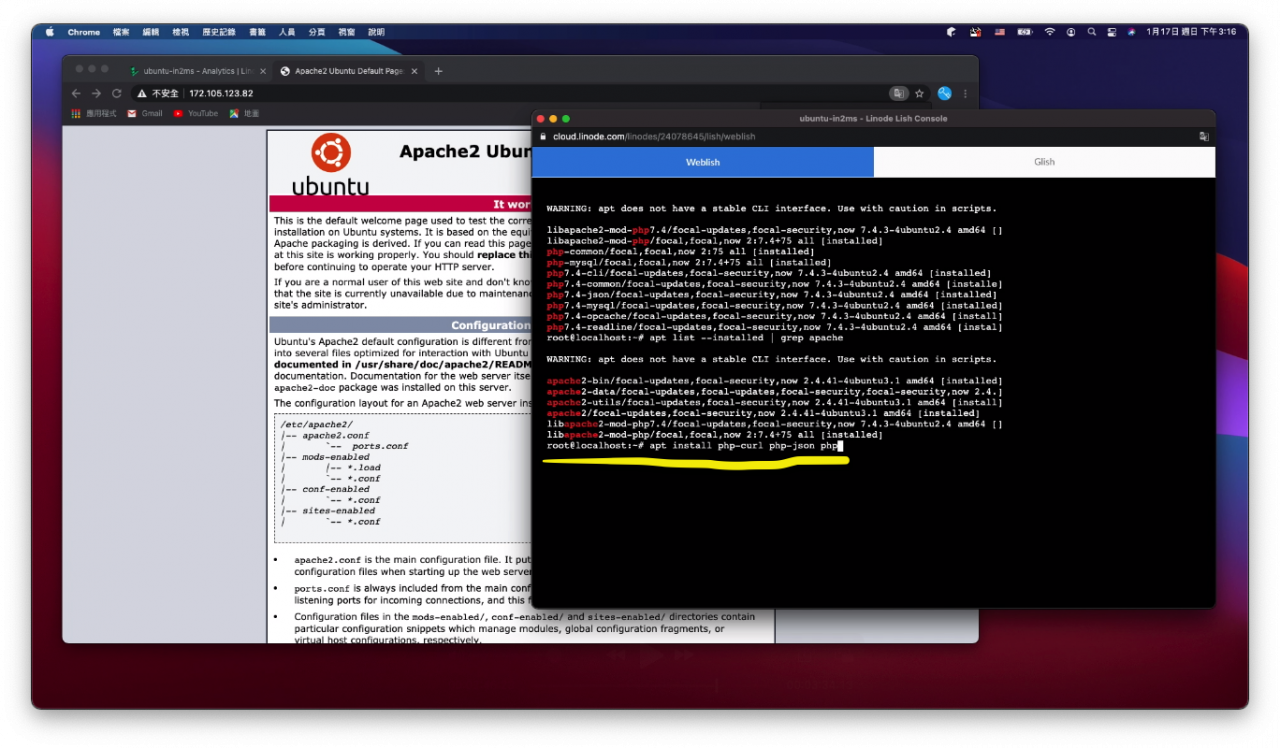Viewport: 1280px width, 748px height.
Task: Bookmark this page with star icon
Action: (919, 93)
